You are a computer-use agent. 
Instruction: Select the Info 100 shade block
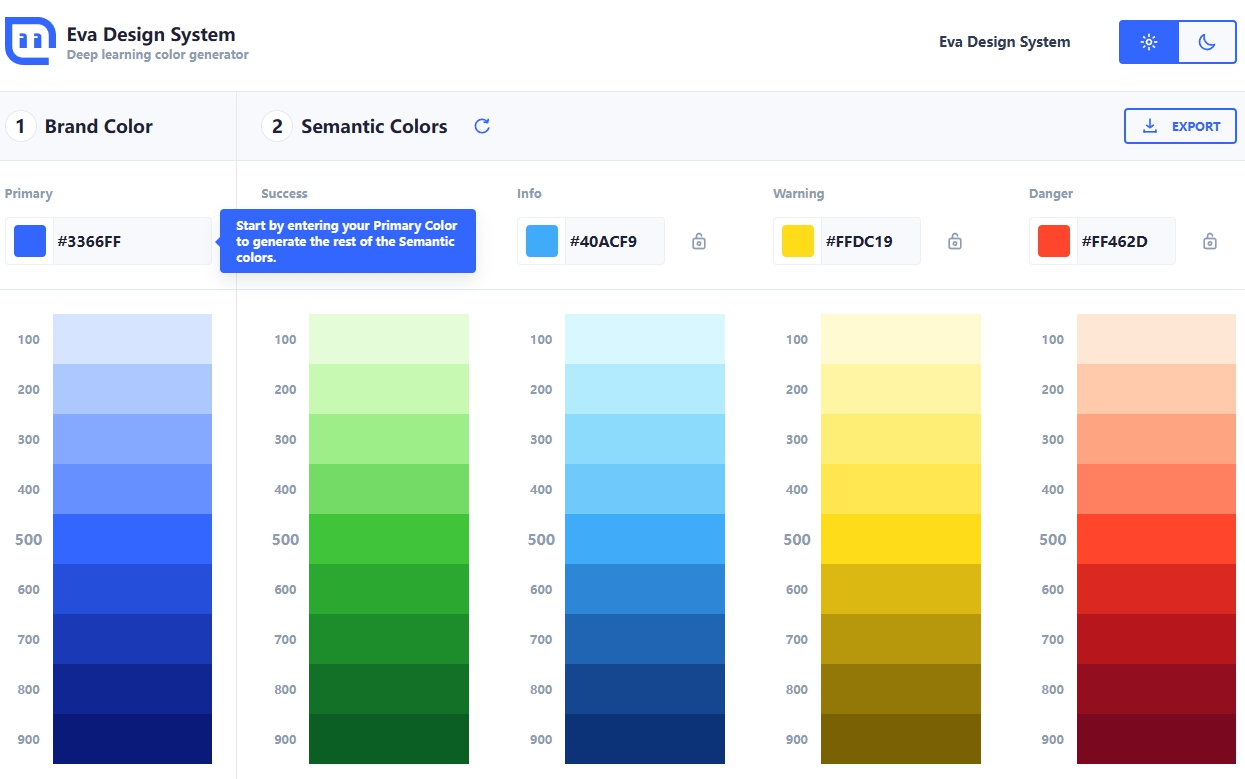point(645,339)
